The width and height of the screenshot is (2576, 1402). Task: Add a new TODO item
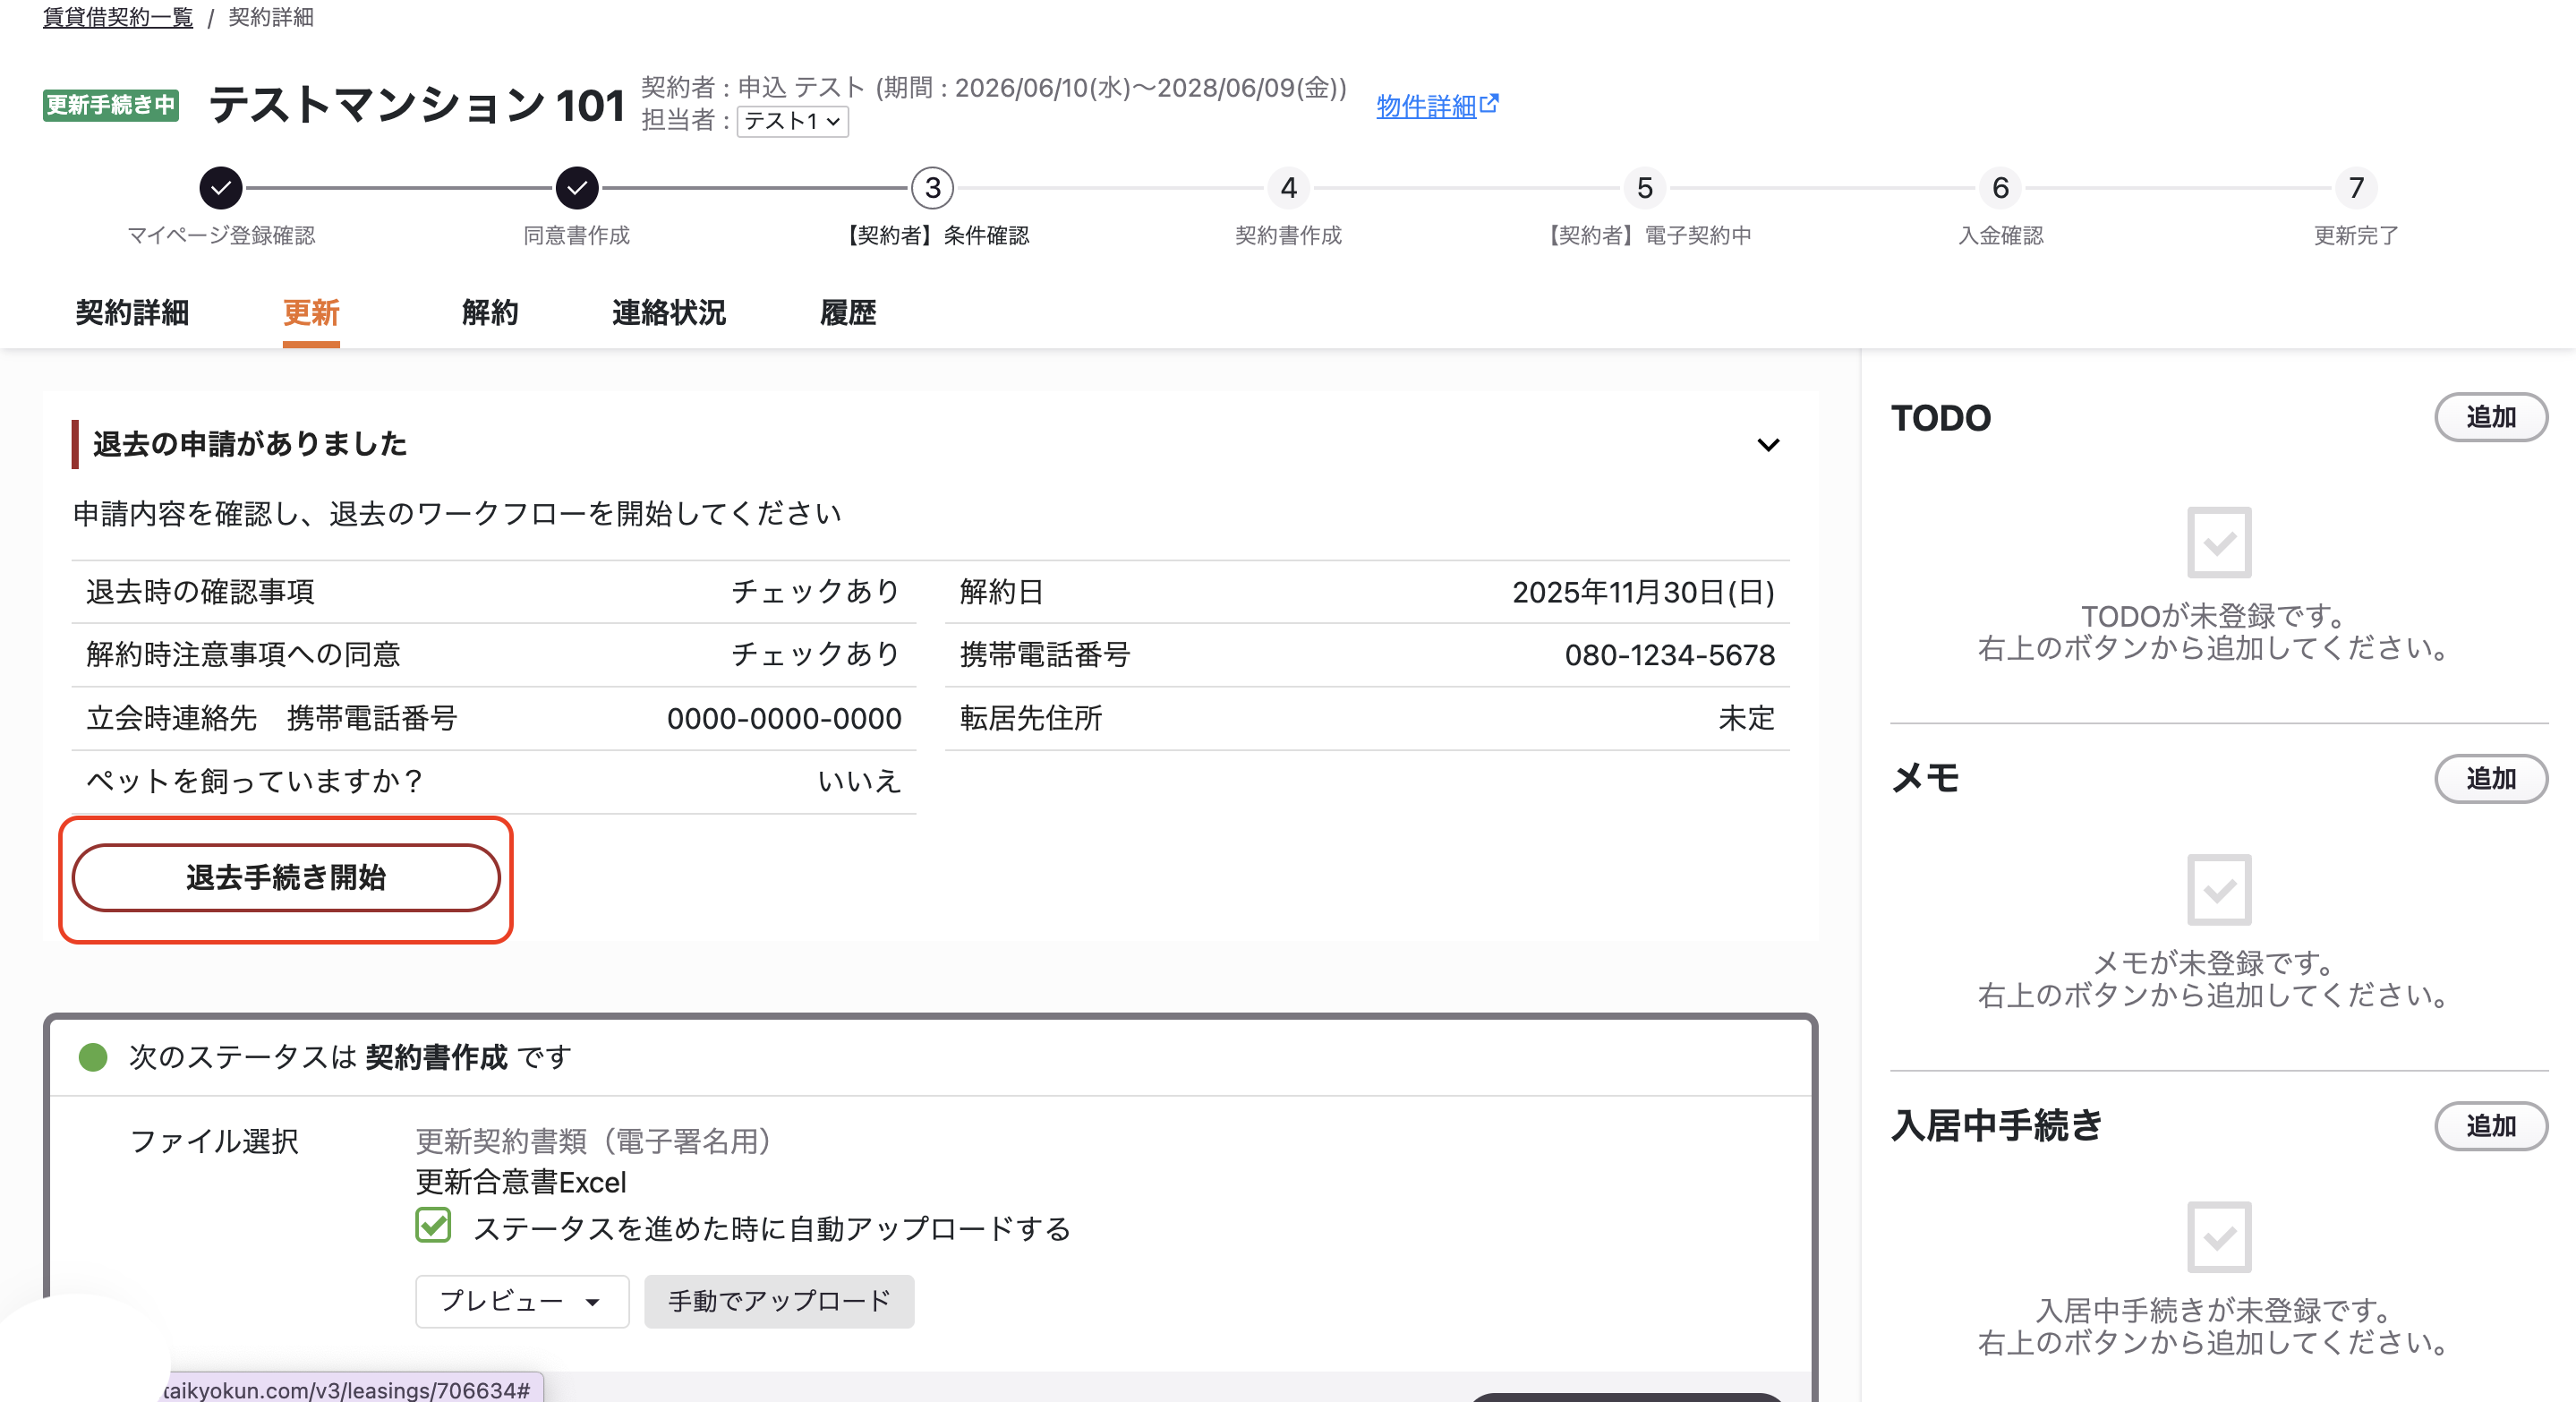pos(2490,417)
